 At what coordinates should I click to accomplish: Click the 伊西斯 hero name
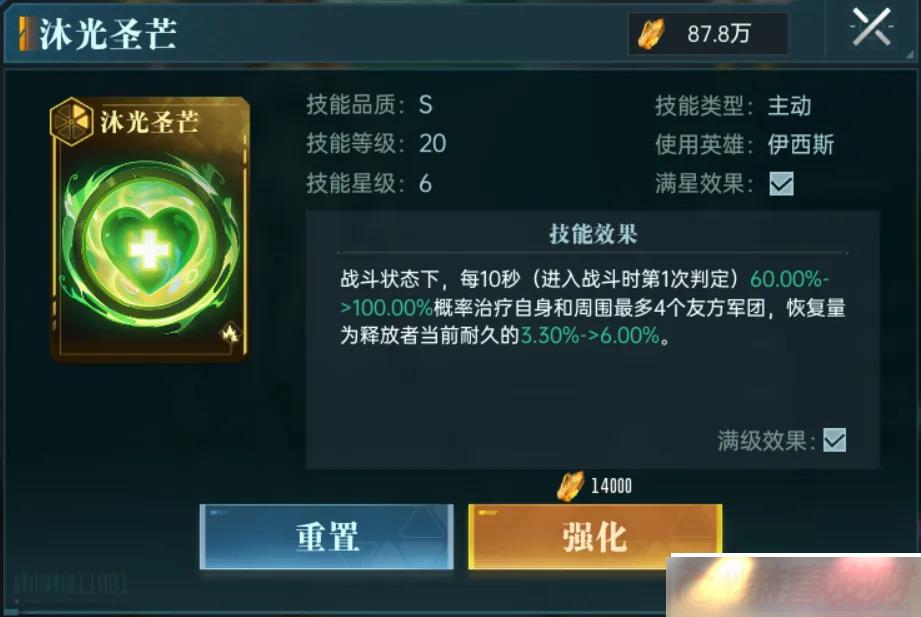point(801,145)
